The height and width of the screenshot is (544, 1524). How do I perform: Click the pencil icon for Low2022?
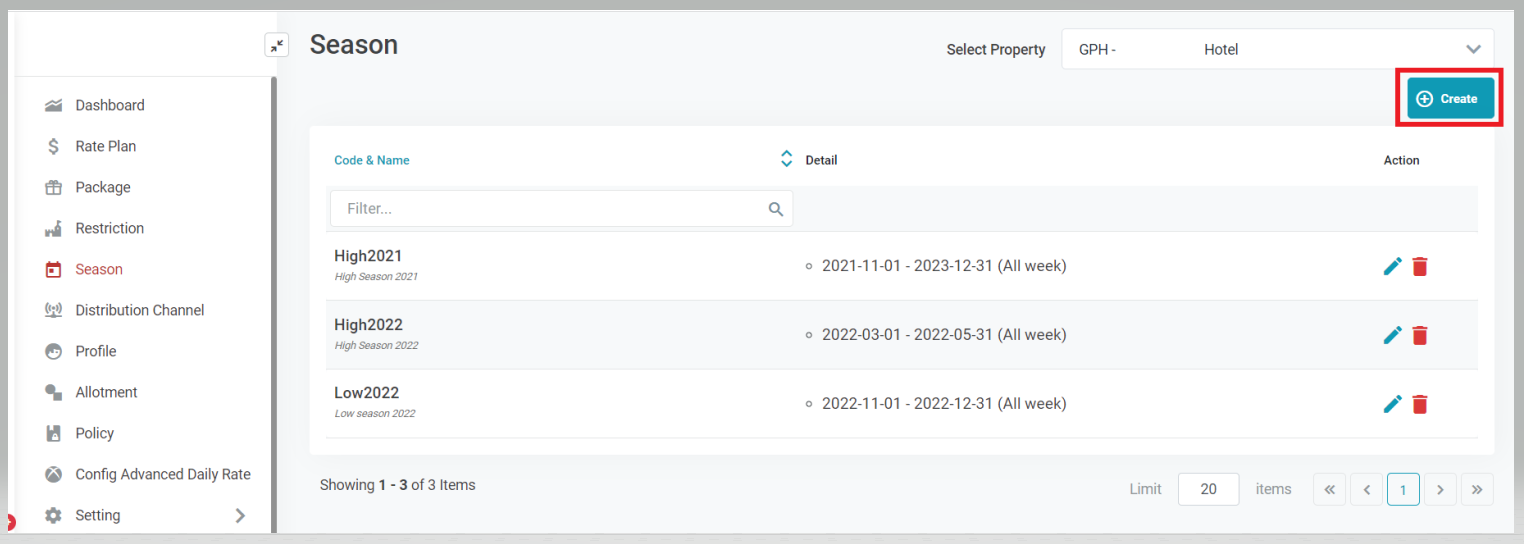(1392, 404)
